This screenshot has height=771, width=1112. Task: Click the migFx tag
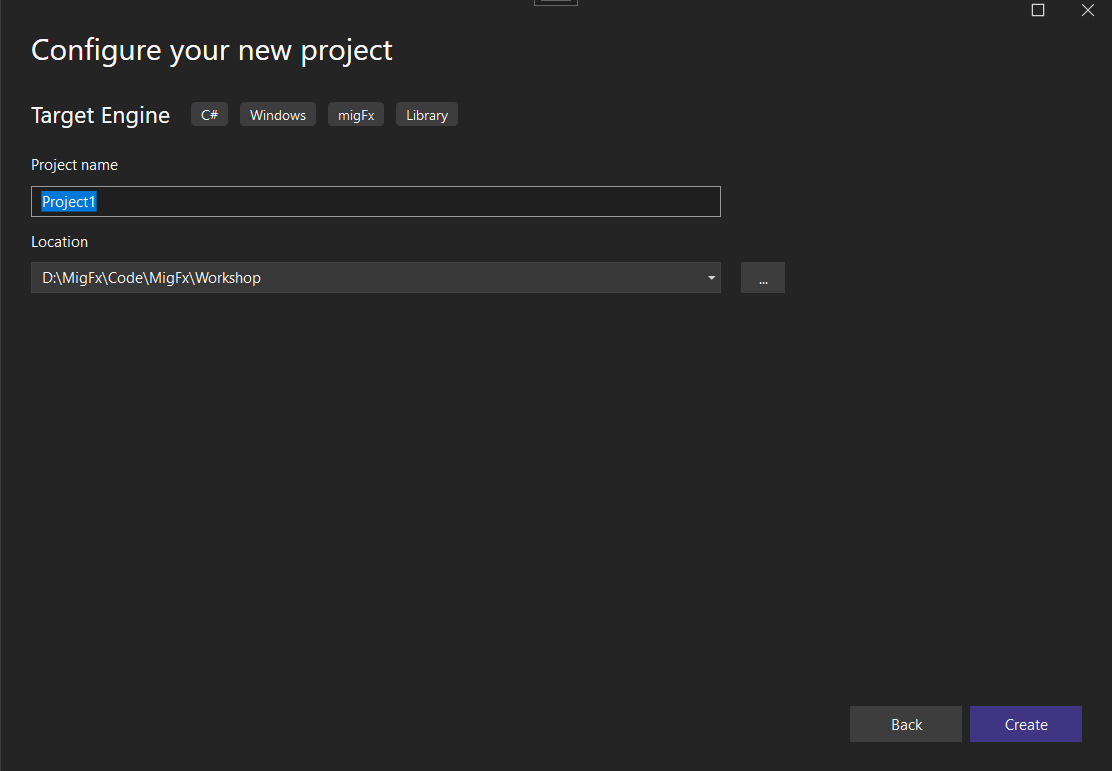tap(355, 114)
